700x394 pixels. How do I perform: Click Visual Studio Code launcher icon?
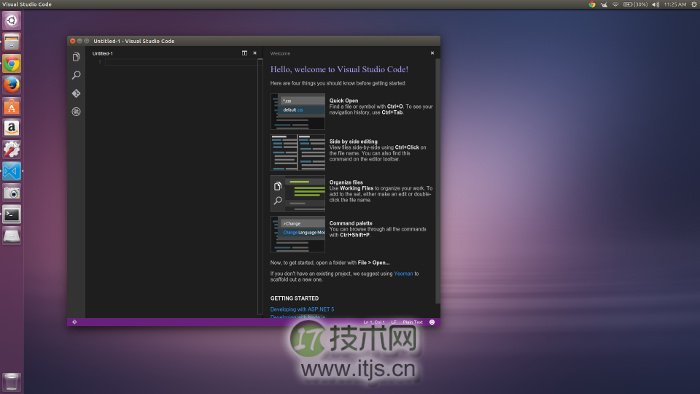point(12,171)
